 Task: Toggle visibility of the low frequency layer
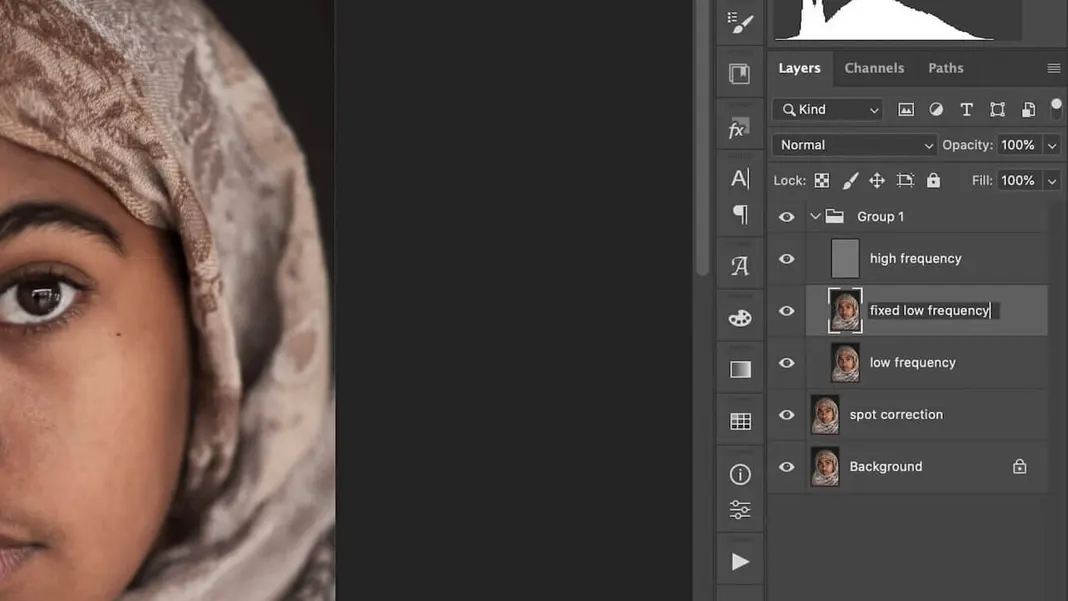pyautogui.click(x=787, y=363)
